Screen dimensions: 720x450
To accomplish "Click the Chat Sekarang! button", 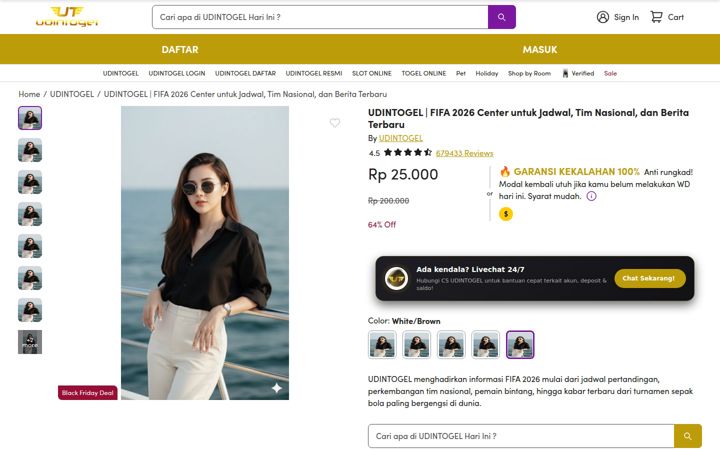I will (650, 278).
